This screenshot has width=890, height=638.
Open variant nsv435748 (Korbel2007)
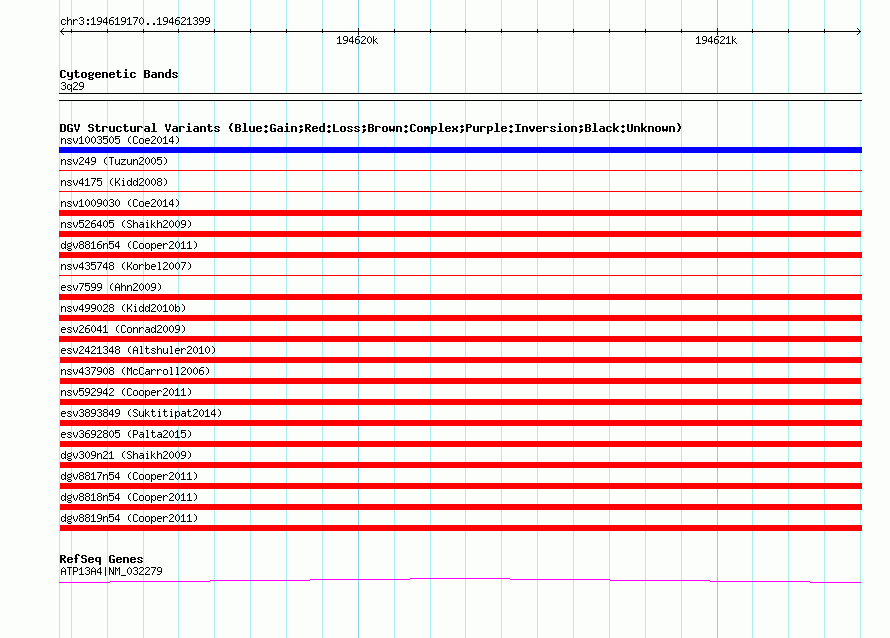pyautogui.click(x=126, y=266)
